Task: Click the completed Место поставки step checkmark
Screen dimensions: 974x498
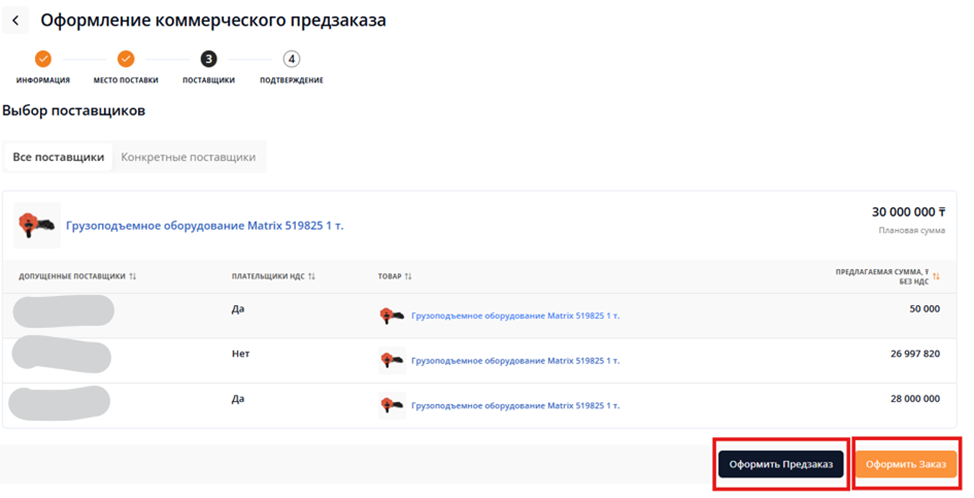Action: coord(126,59)
